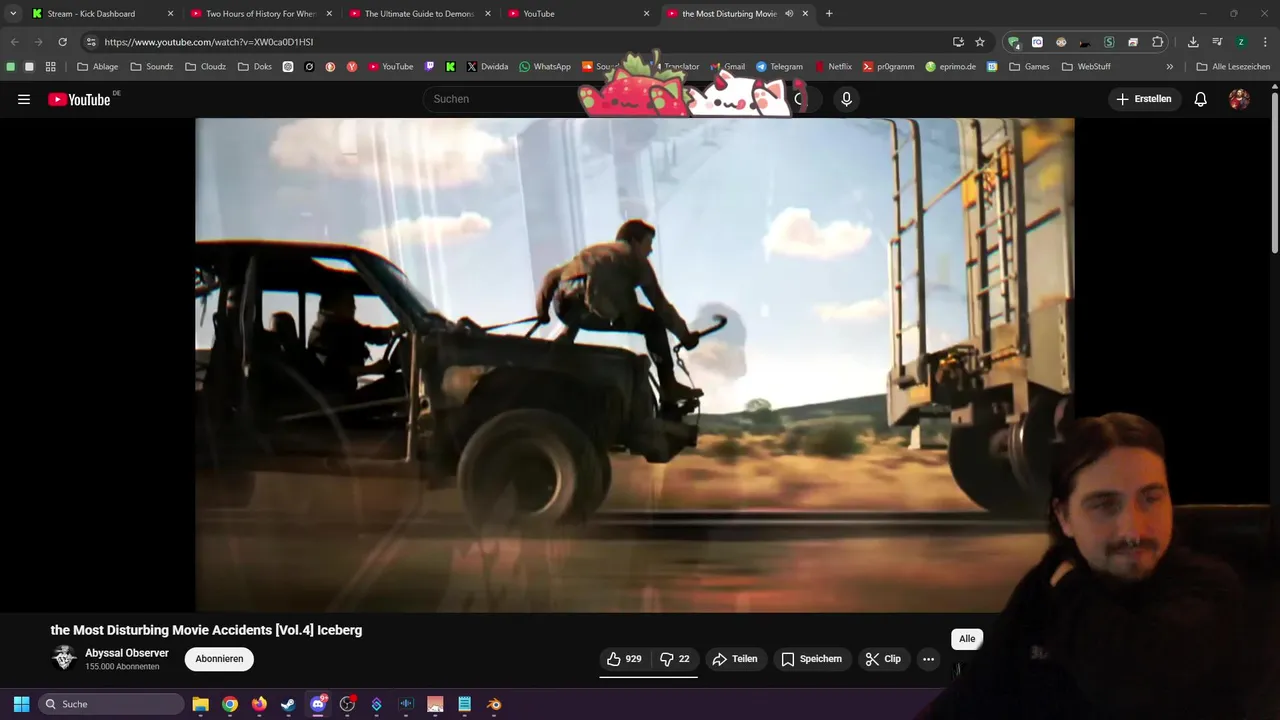Open Steam from the taskbar

[x=288, y=704]
